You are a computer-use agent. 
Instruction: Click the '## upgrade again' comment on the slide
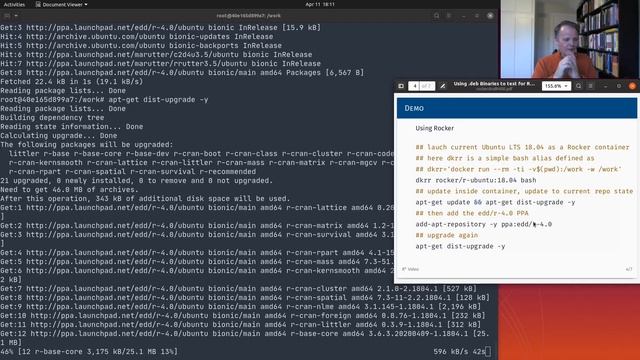(x=447, y=235)
